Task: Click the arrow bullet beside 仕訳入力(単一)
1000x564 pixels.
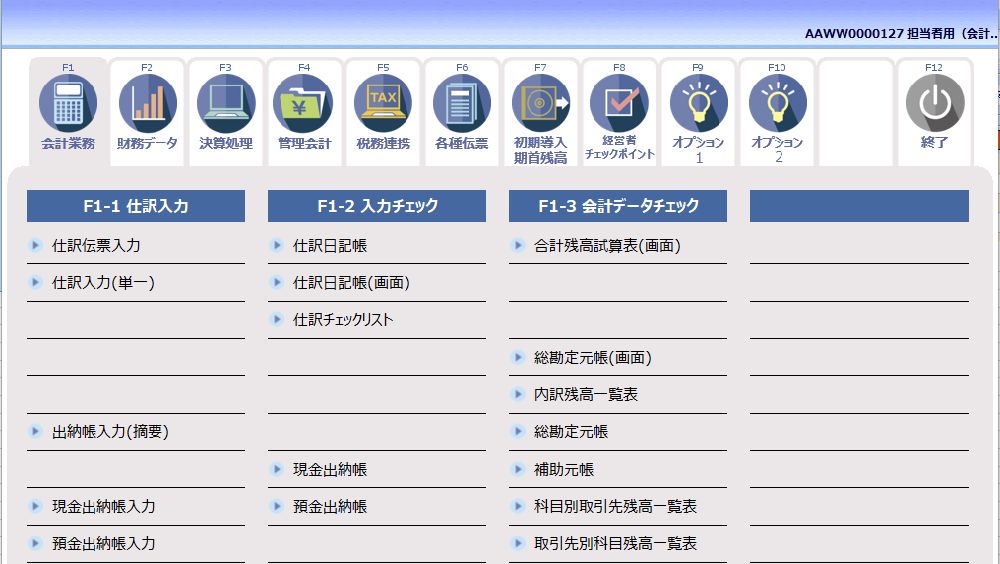Action: pyautogui.click(x=36, y=282)
